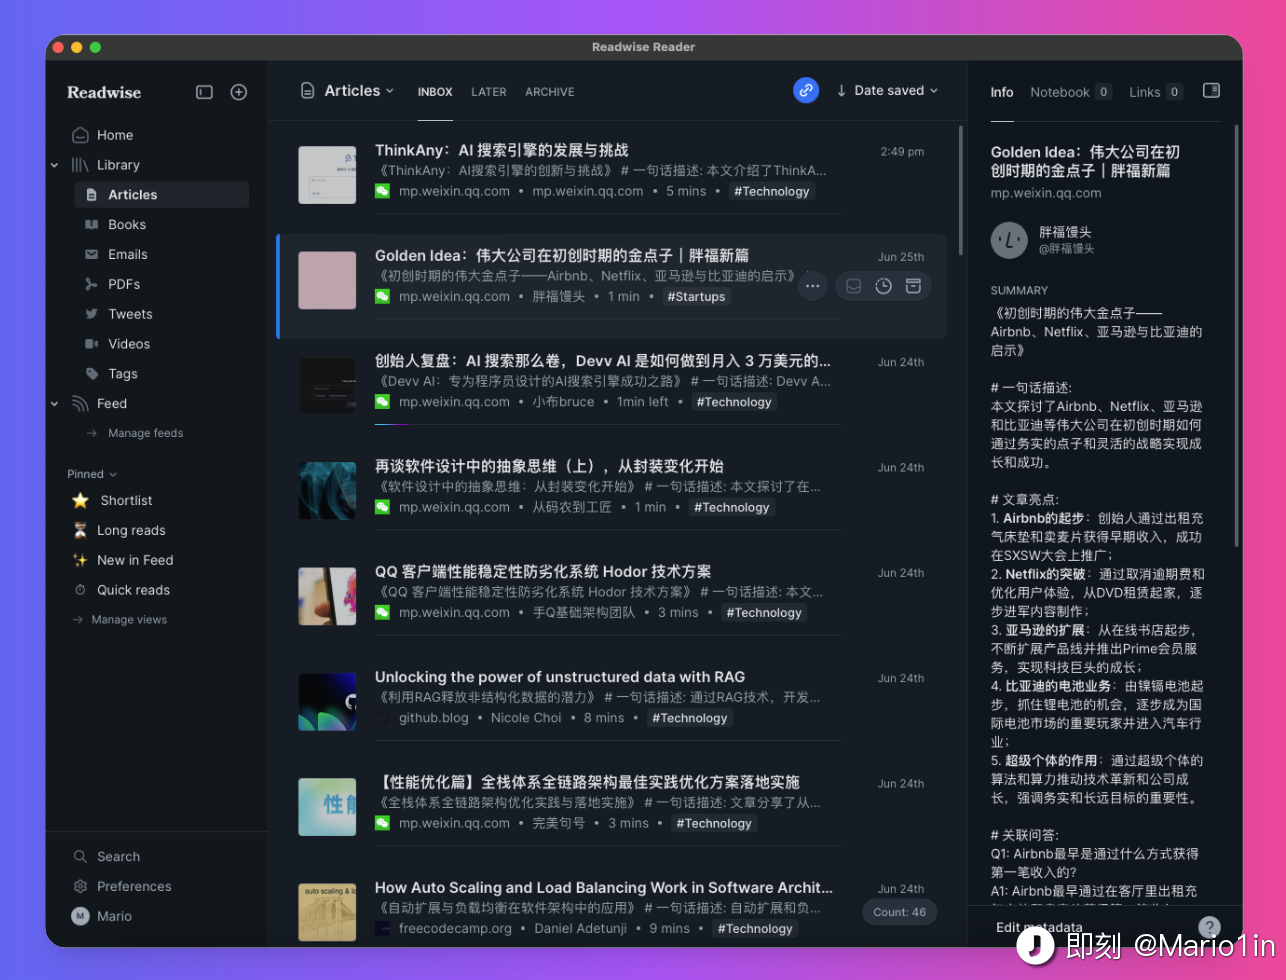The image size is (1286, 980).
Task: Toggle the right sidebar panel icon
Action: point(1211,90)
